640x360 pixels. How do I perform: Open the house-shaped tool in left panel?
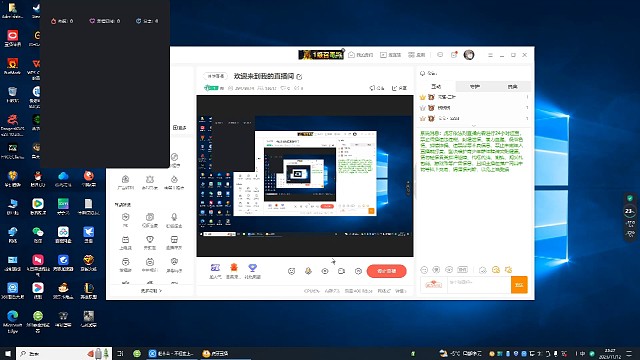[125, 182]
